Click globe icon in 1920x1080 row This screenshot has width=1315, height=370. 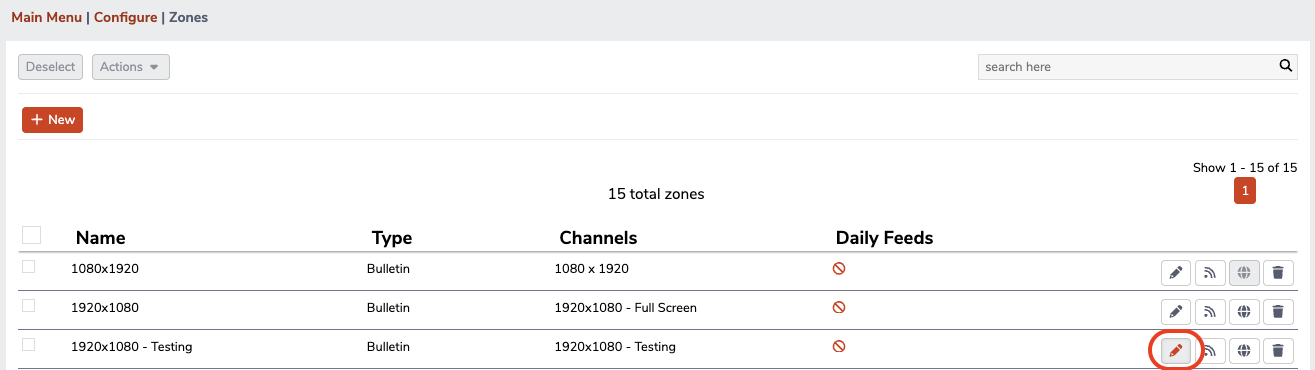coord(1244,311)
